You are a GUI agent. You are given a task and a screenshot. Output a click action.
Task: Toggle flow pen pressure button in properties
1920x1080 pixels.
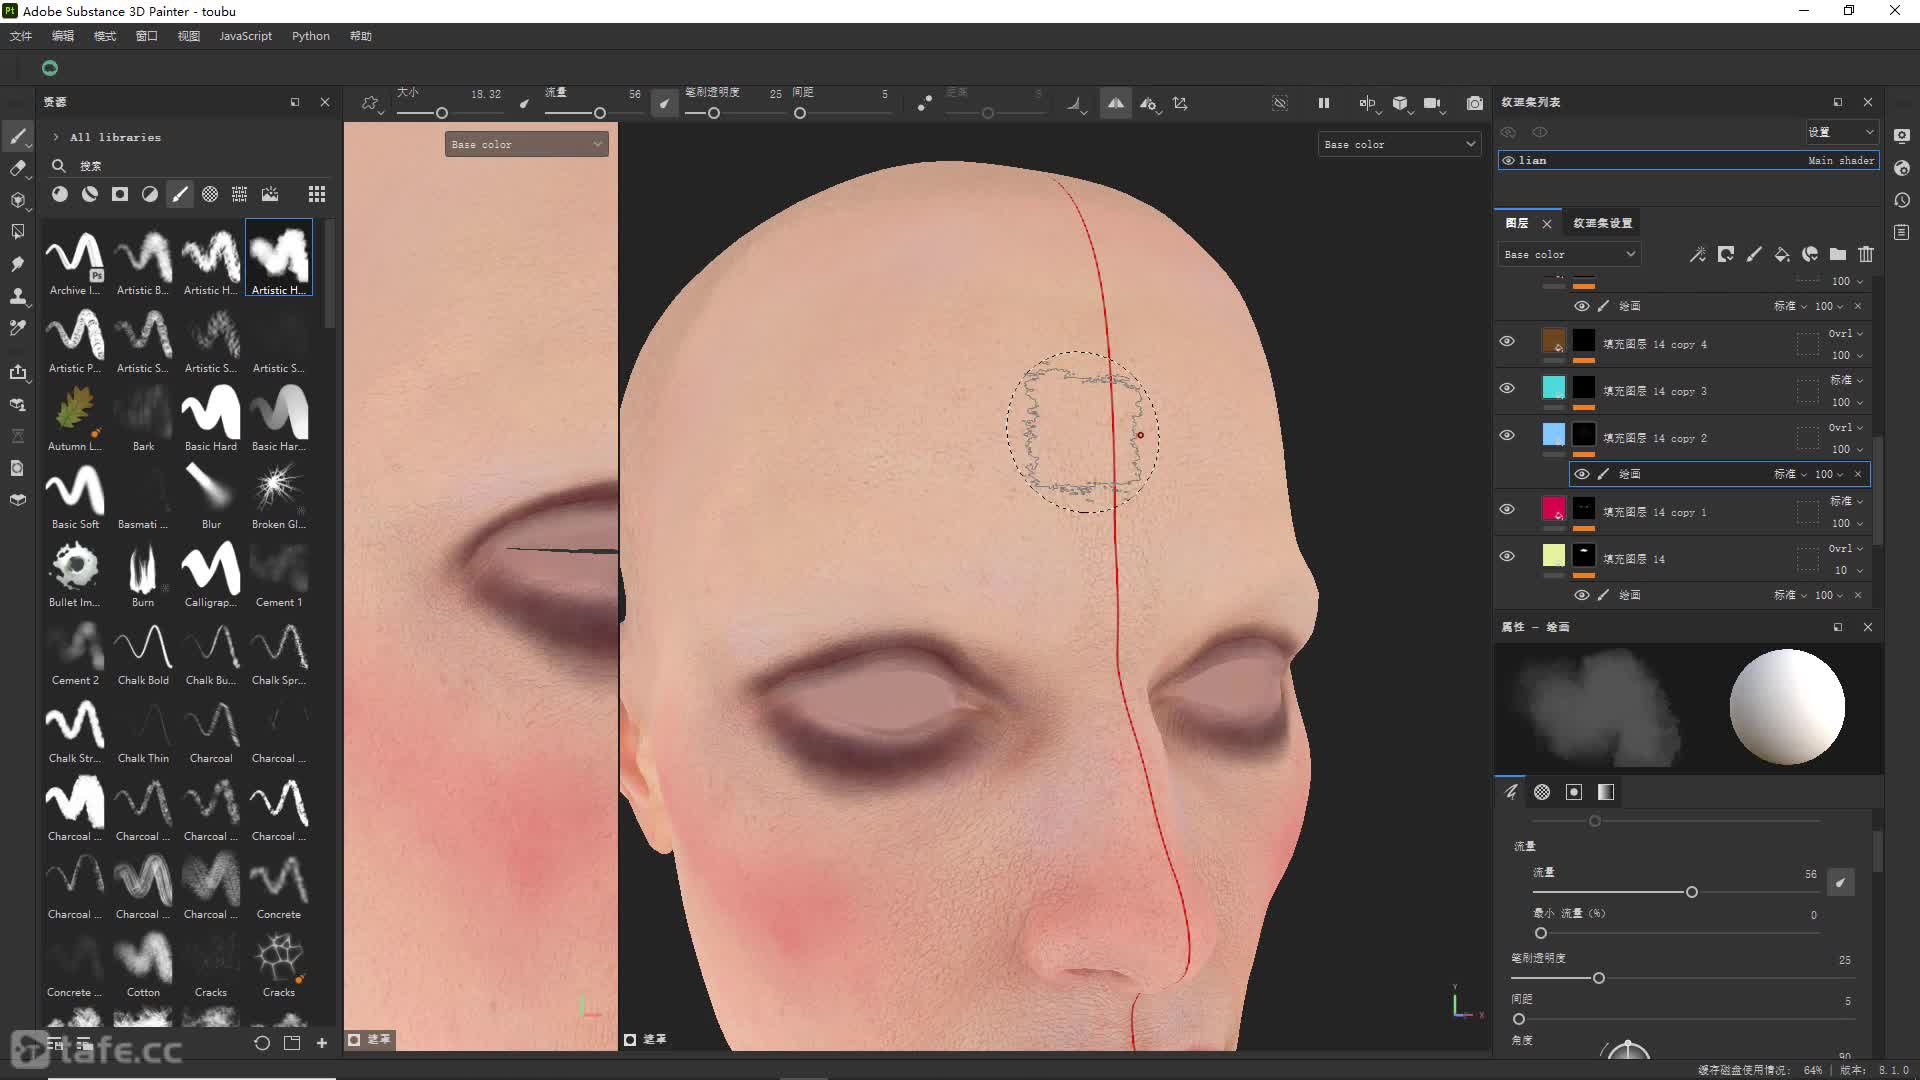(1840, 882)
